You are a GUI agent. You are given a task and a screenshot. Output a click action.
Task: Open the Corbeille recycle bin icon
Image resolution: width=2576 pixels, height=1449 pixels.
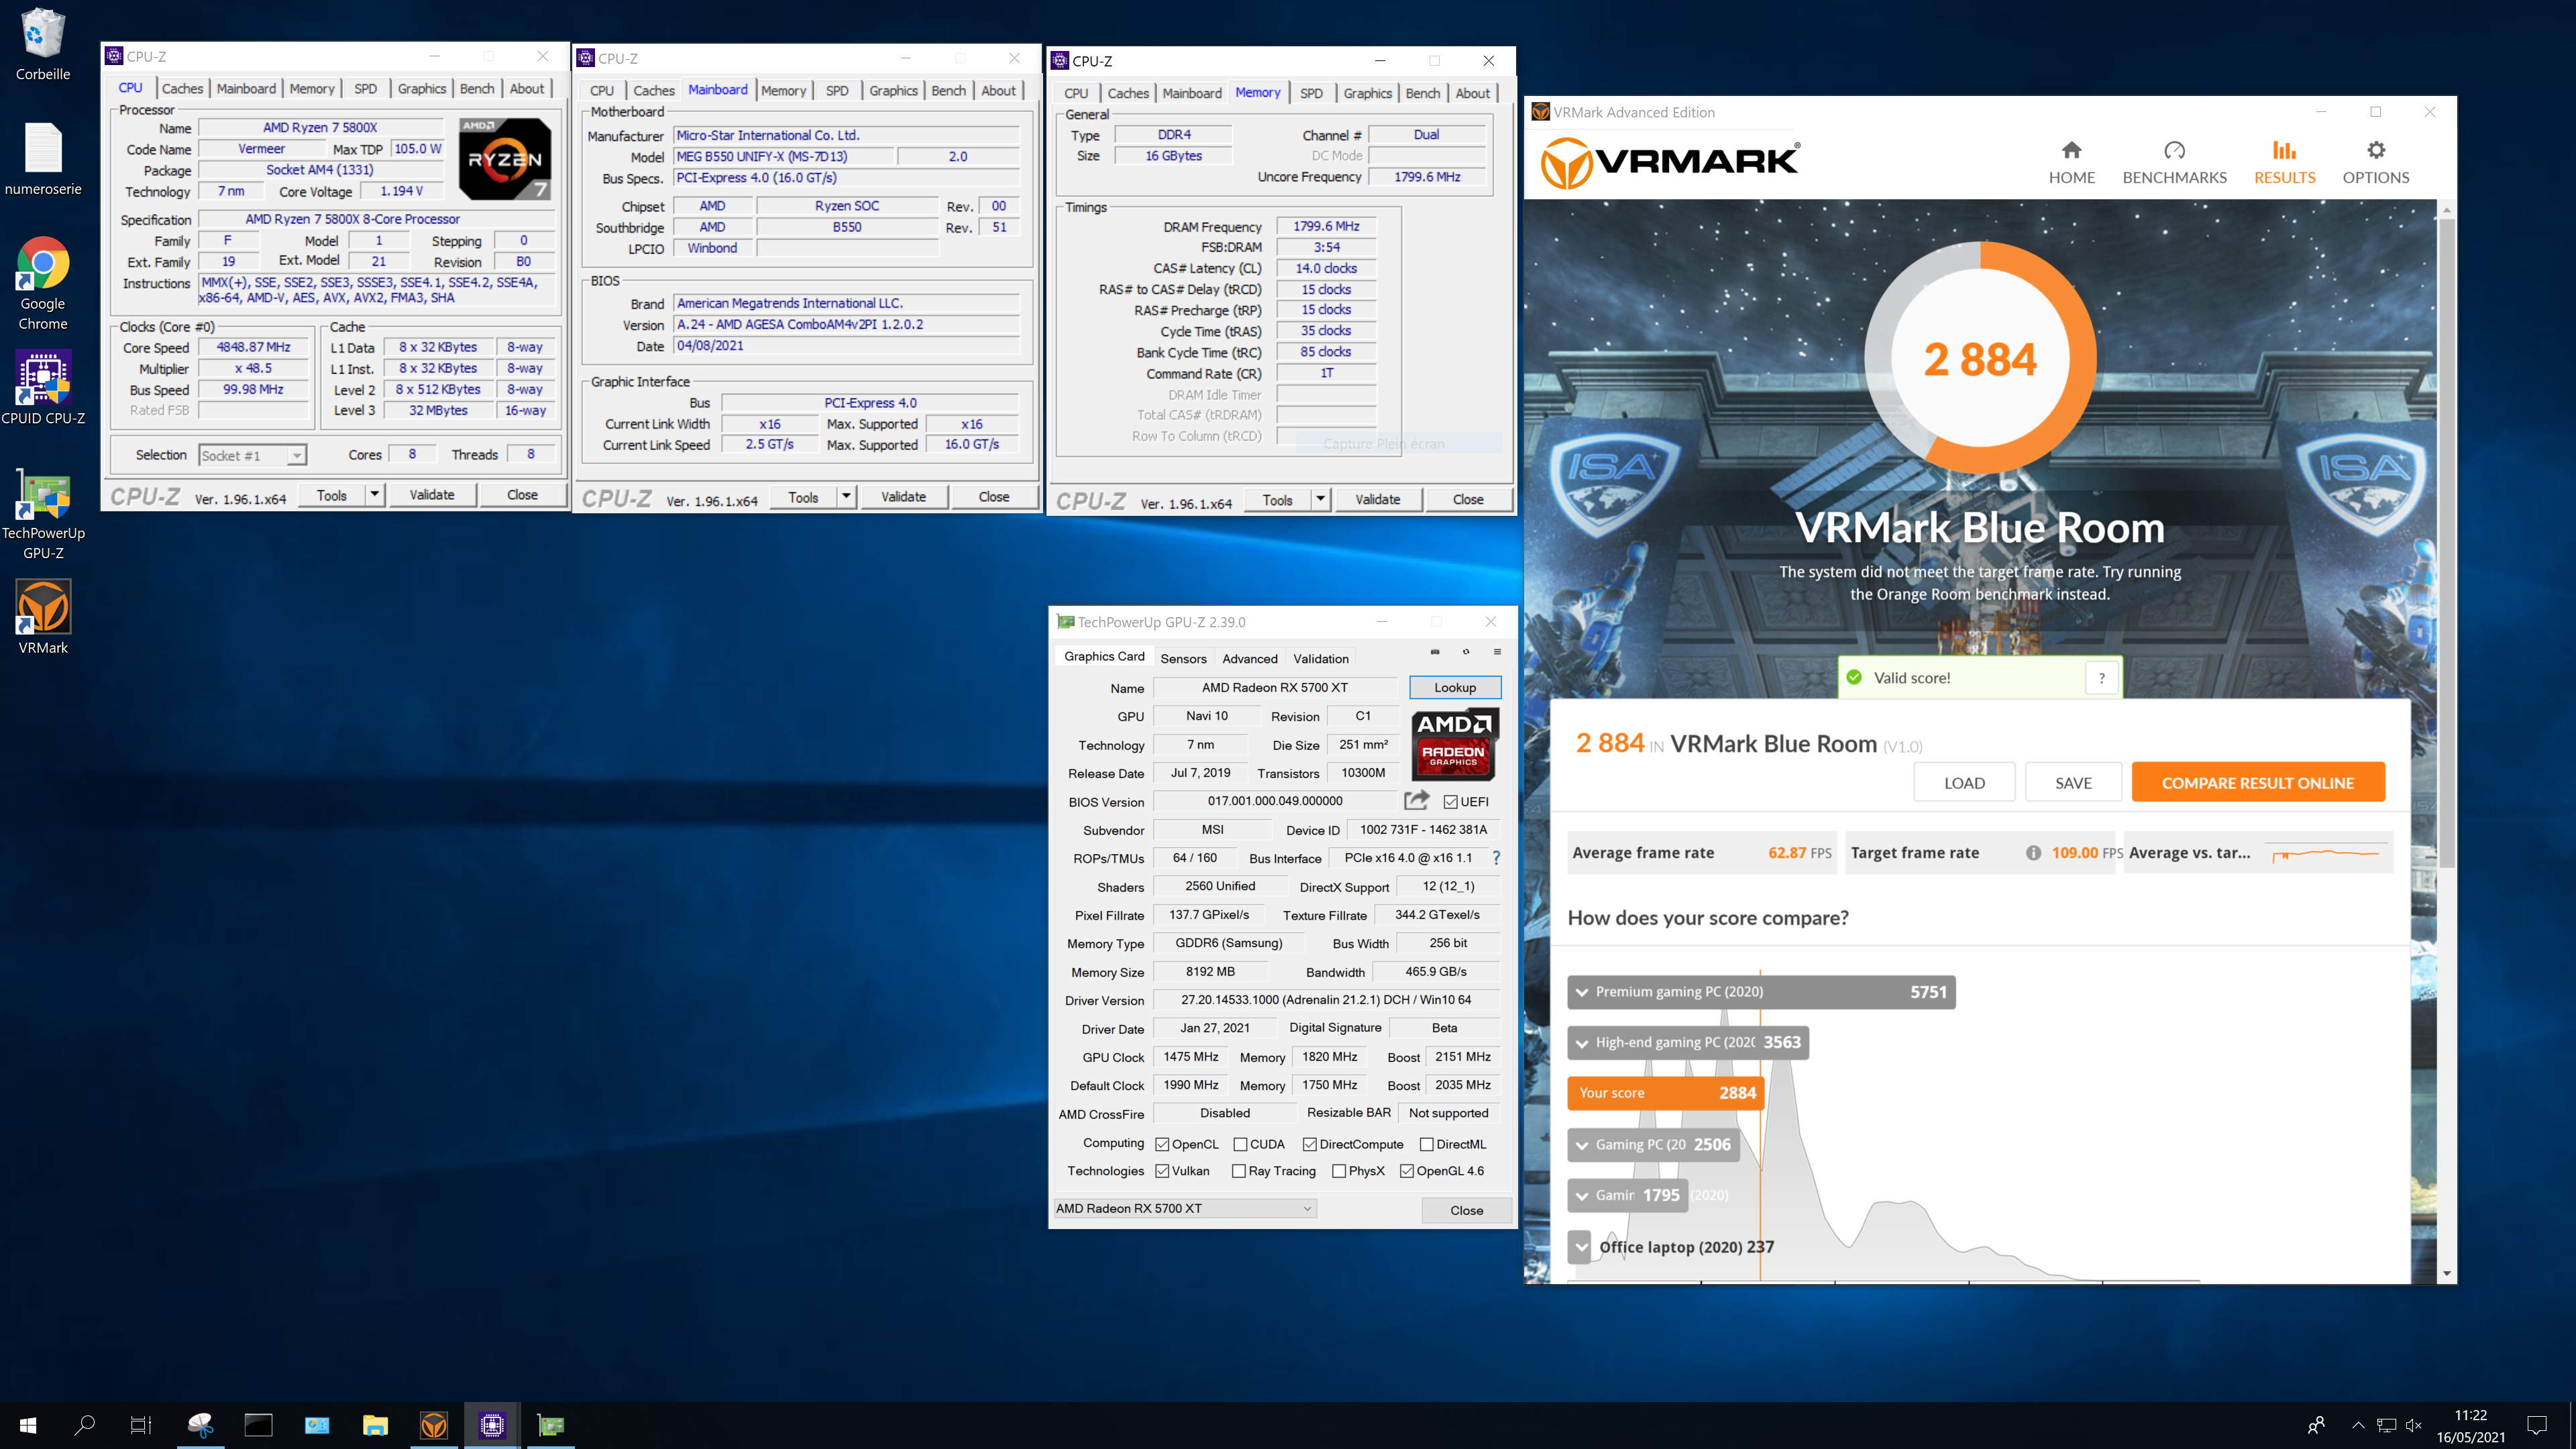click(42, 44)
